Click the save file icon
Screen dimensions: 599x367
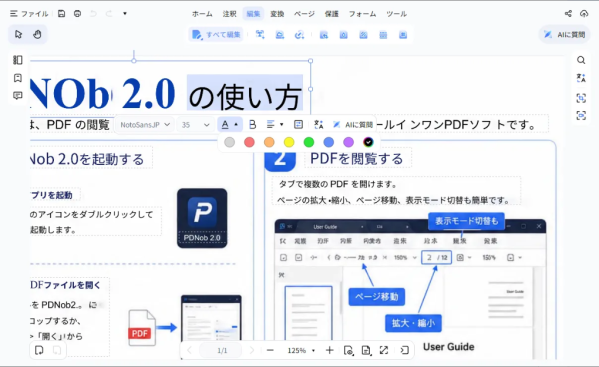tap(61, 14)
